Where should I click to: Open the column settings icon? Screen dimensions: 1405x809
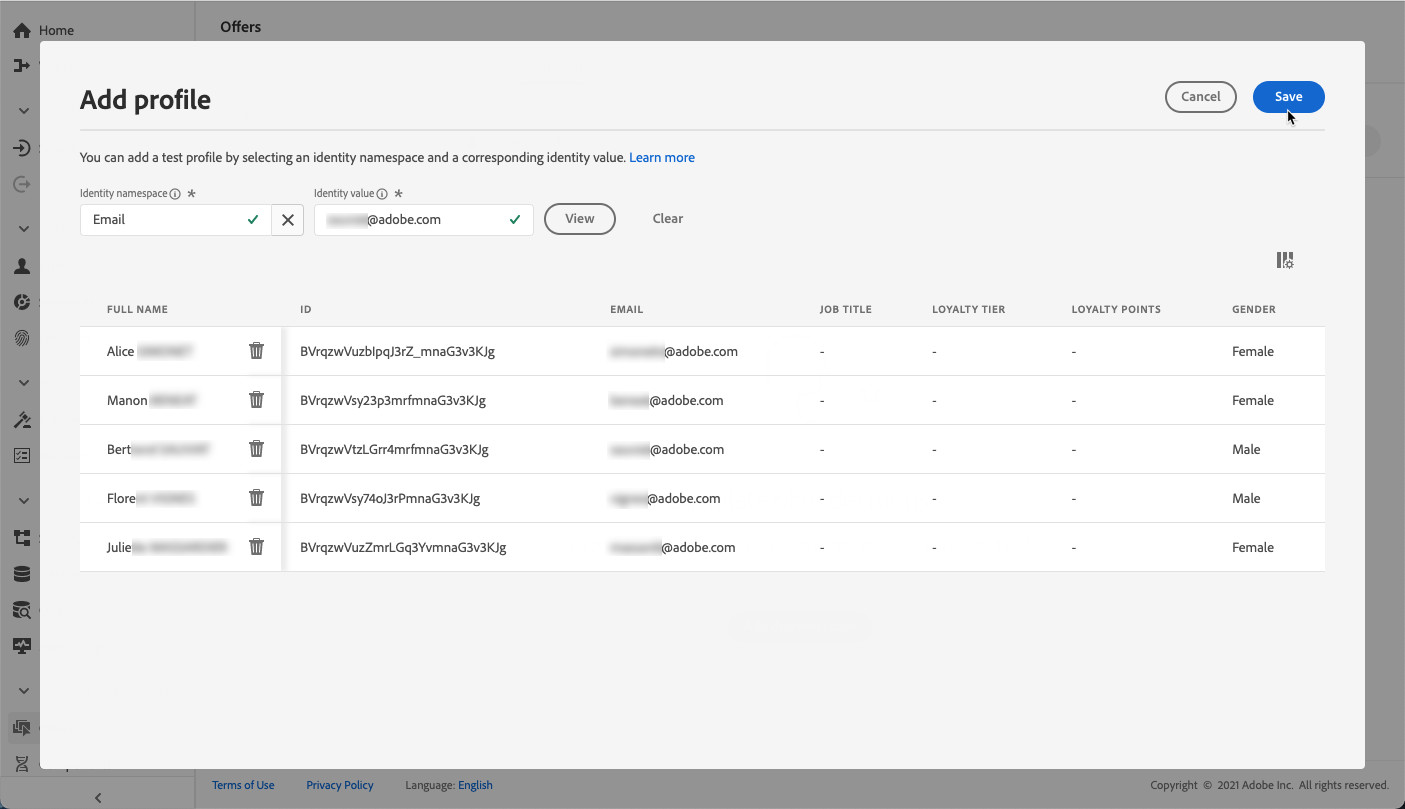click(1285, 261)
